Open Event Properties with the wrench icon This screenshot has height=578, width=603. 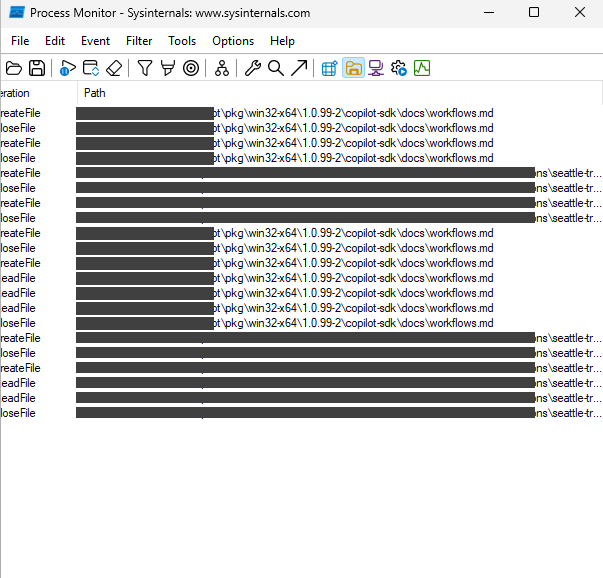click(x=253, y=68)
